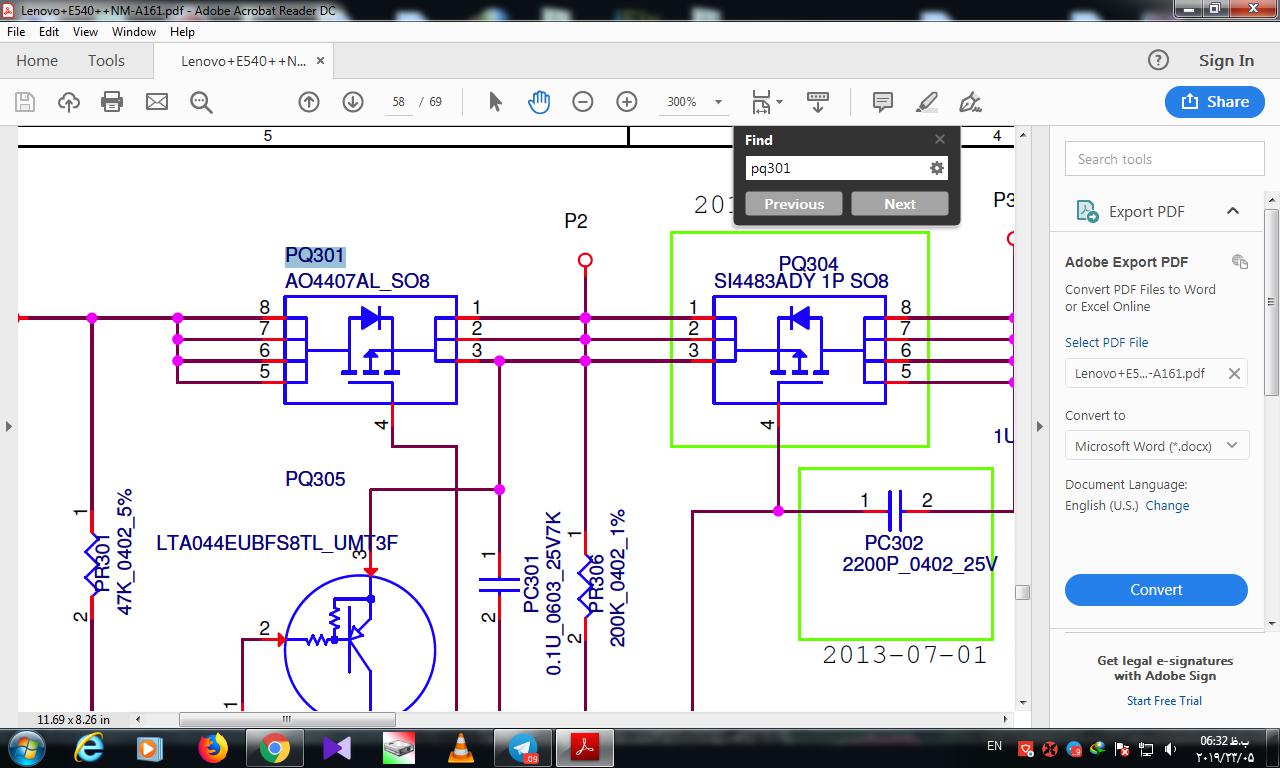Remove selected PDF file with X
This screenshot has width=1280, height=768.
coord(1234,373)
